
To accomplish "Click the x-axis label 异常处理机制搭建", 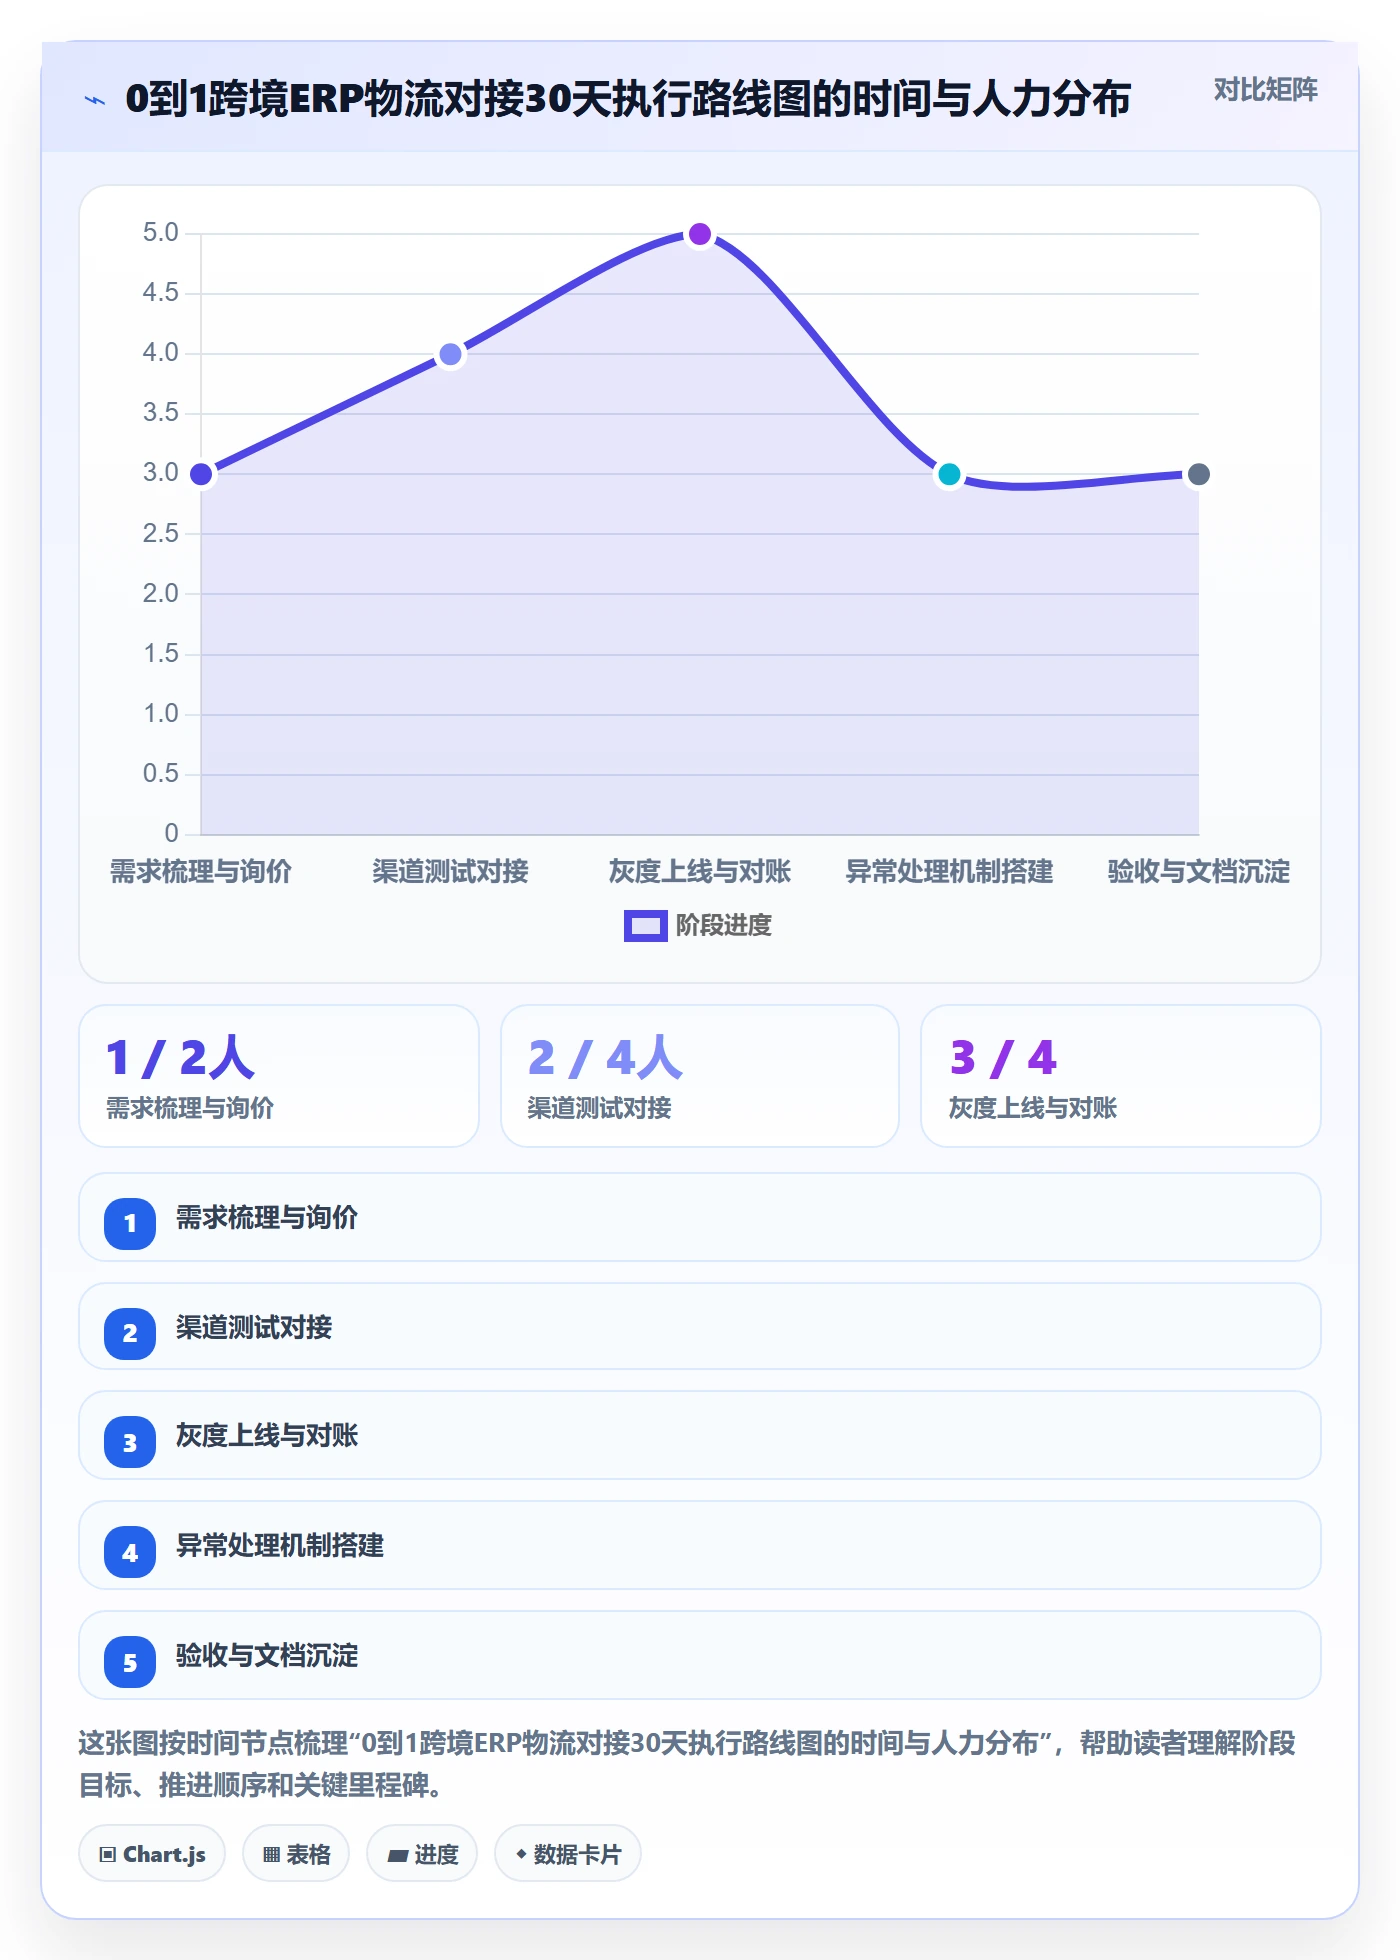I will point(949,872).
